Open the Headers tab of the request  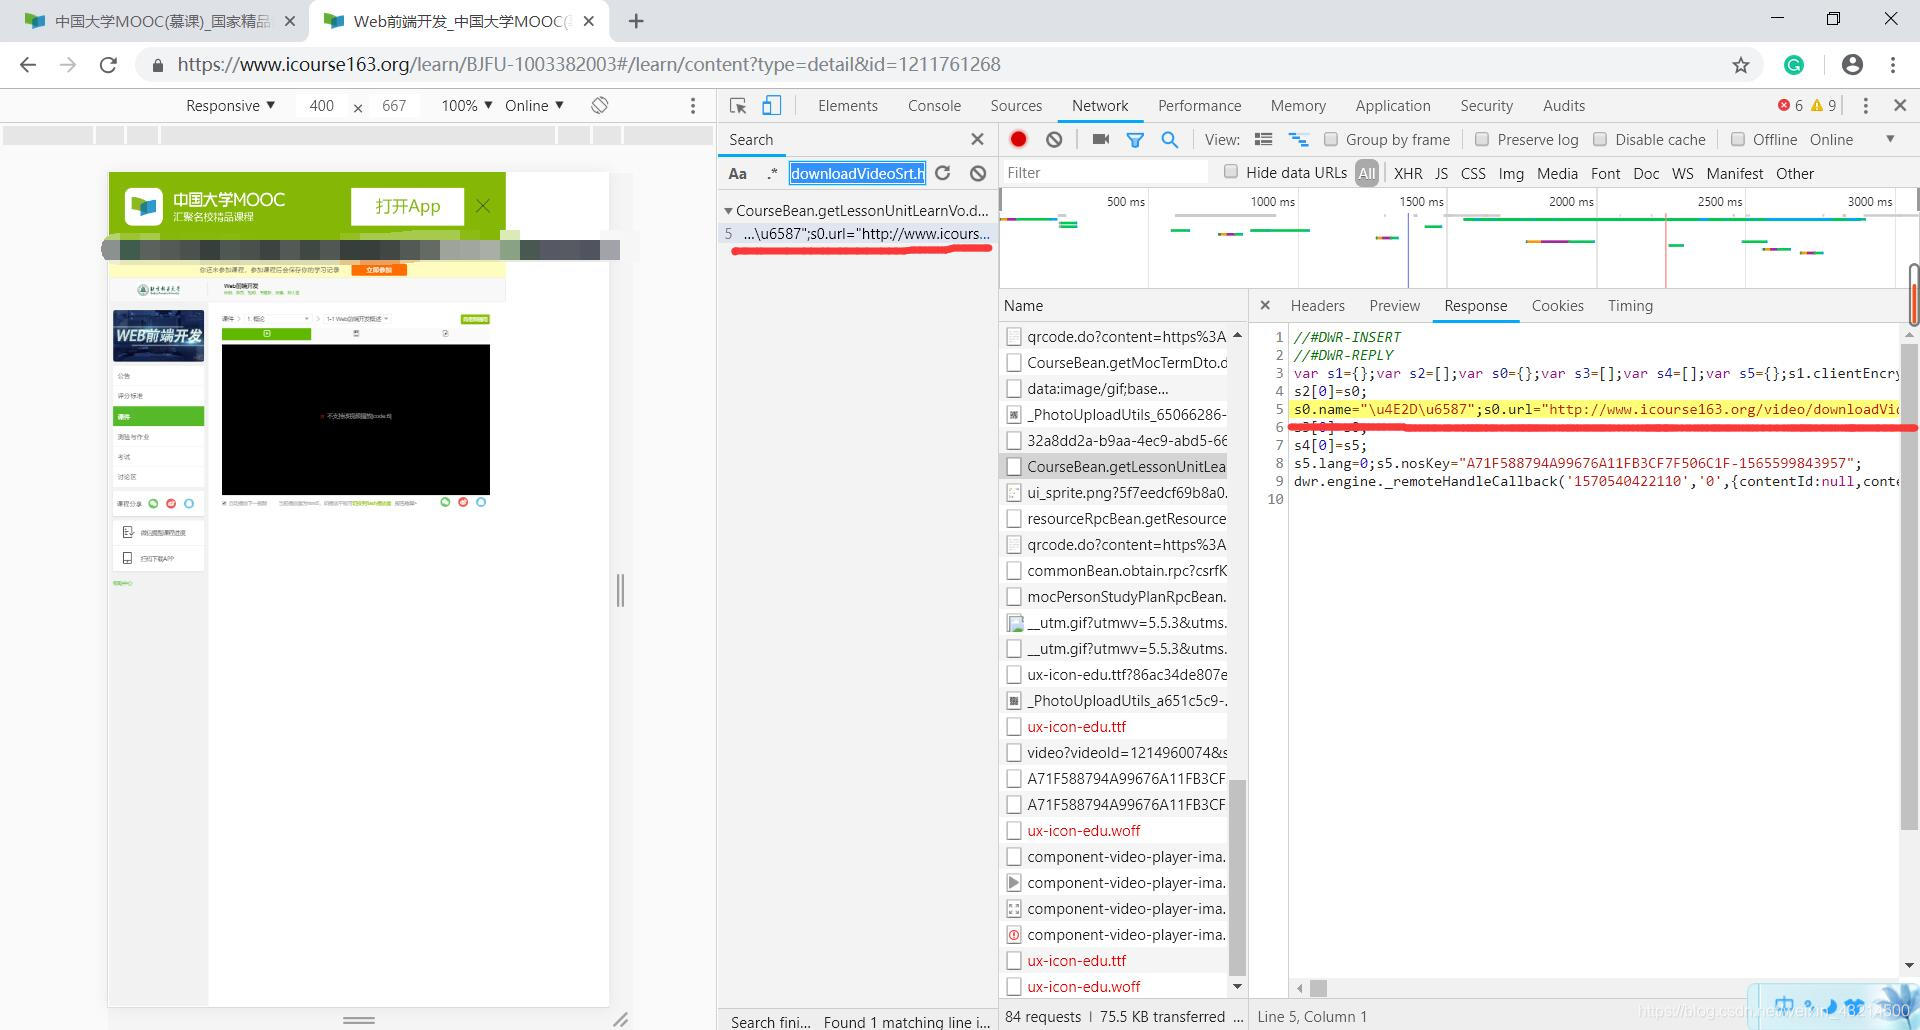coord(1317,306)
